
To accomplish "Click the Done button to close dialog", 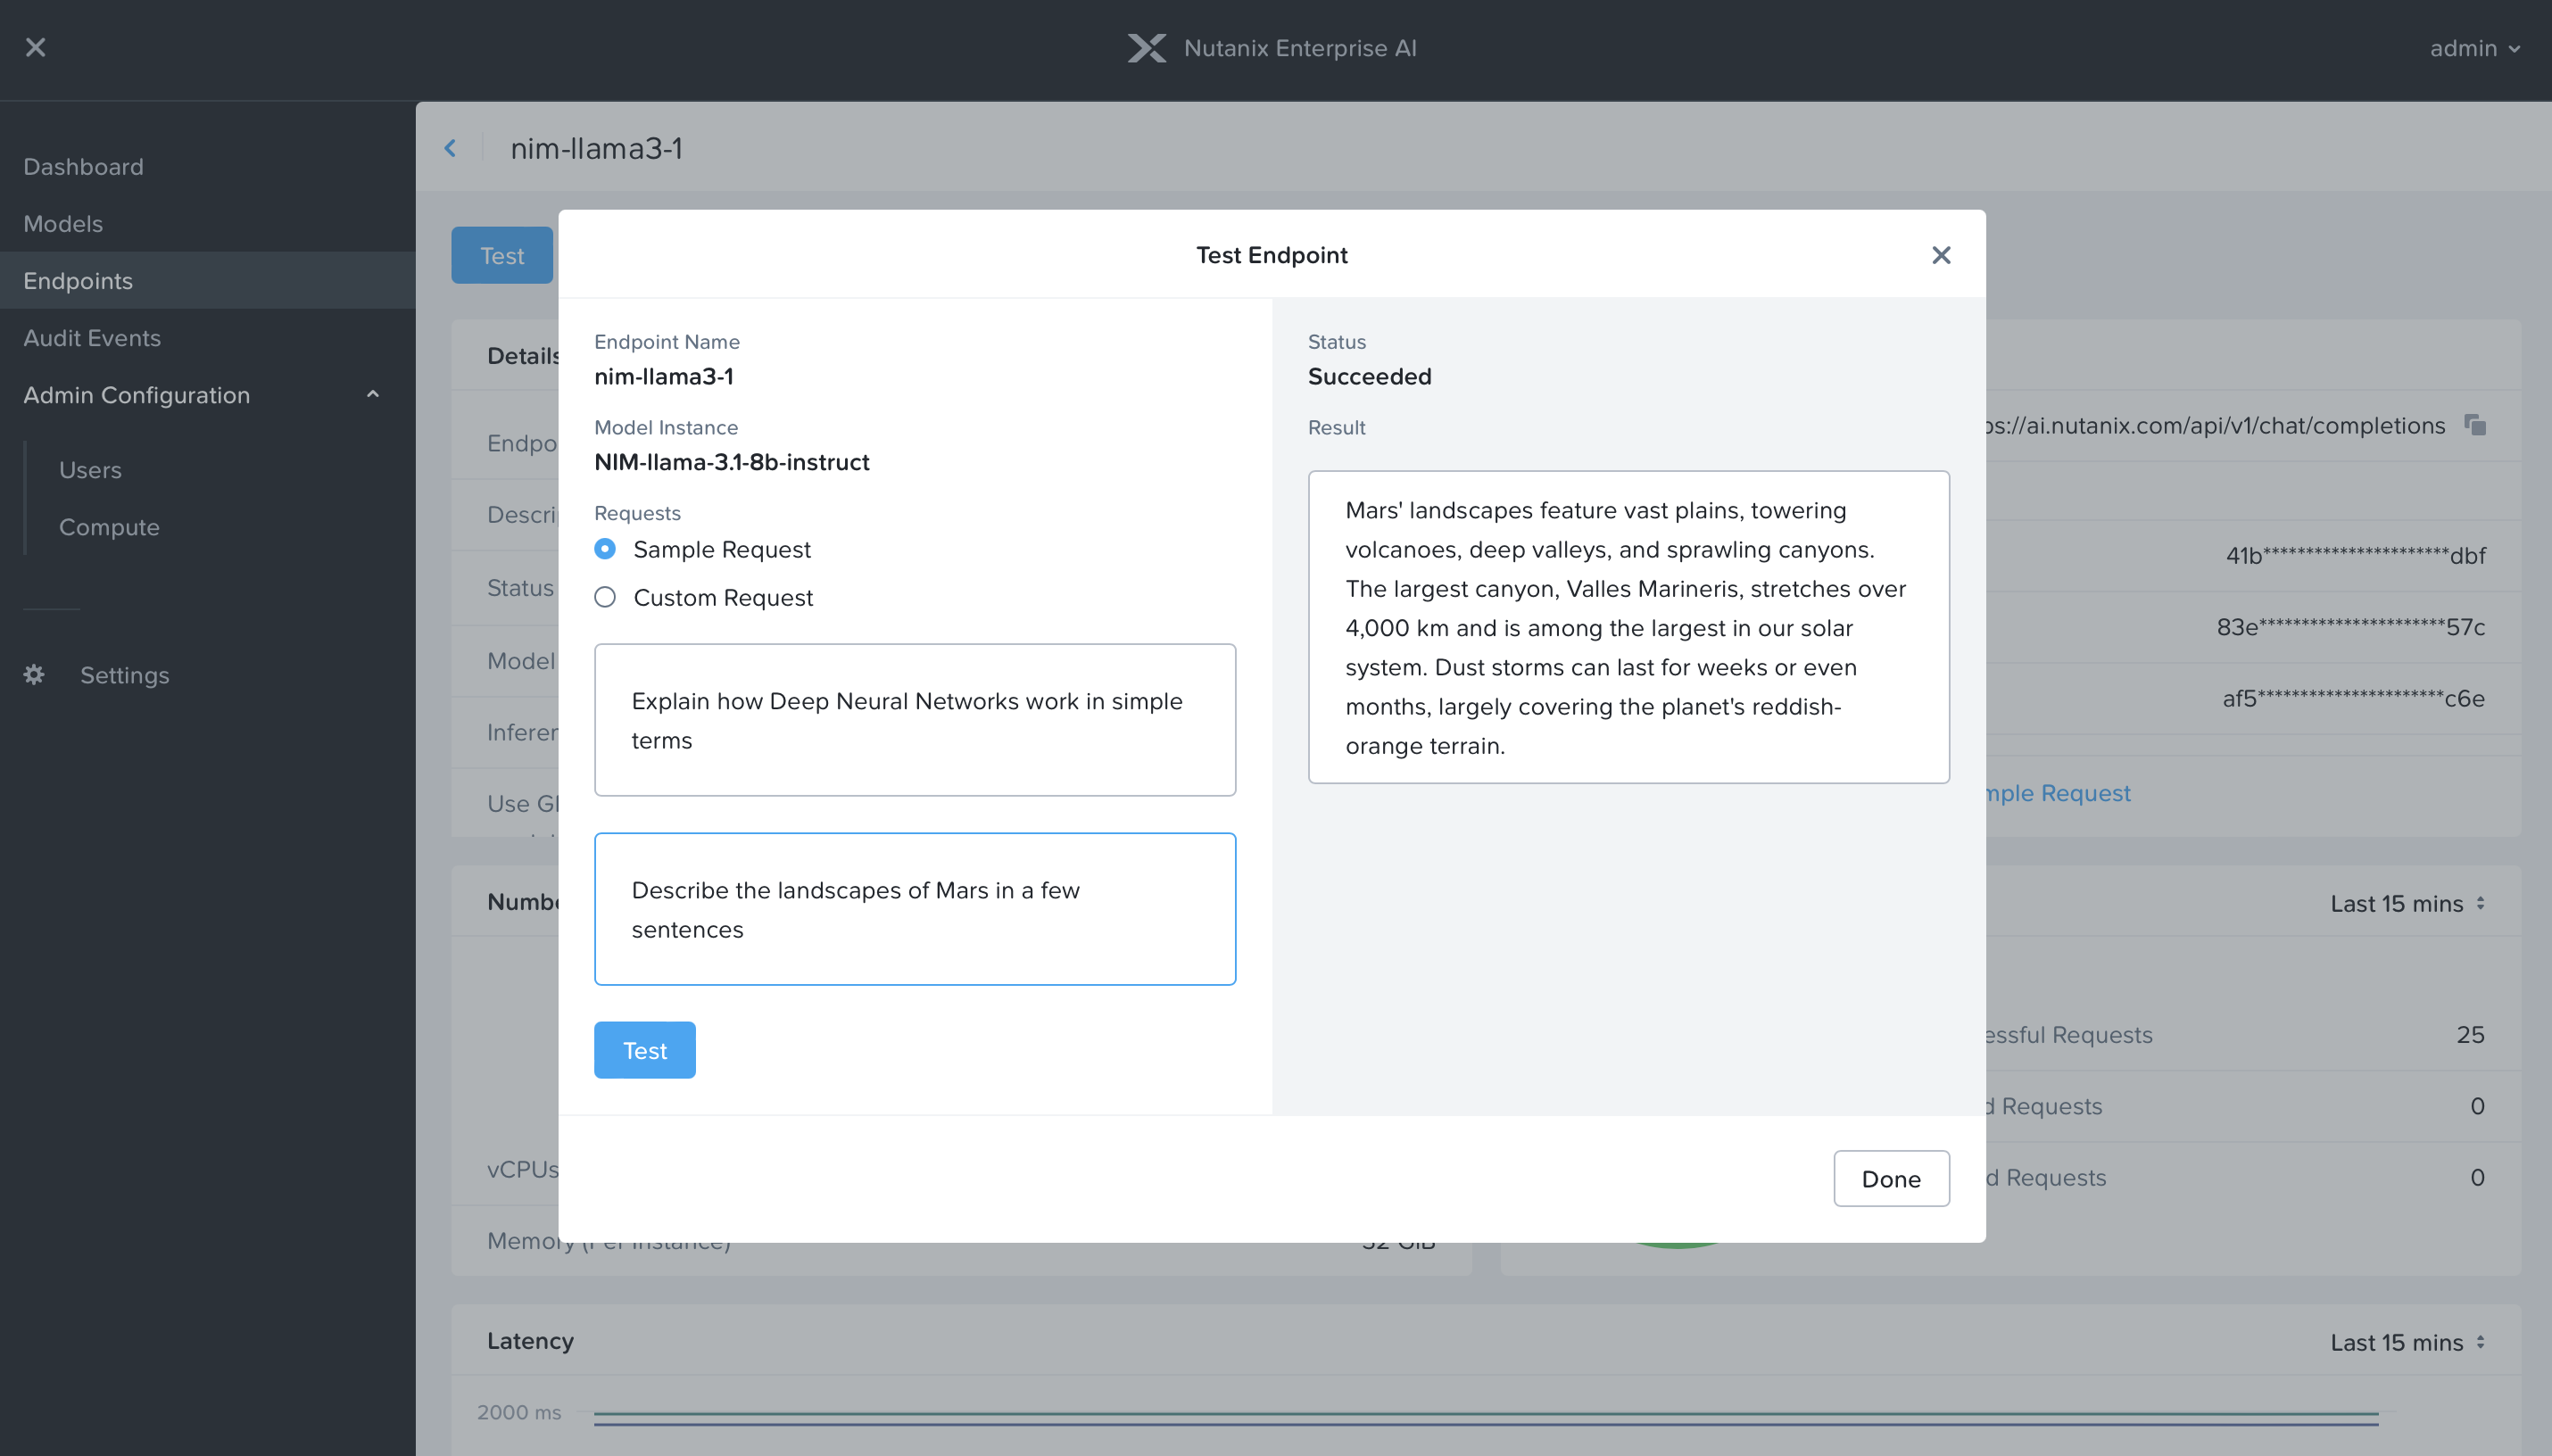I will 1891,1178.
